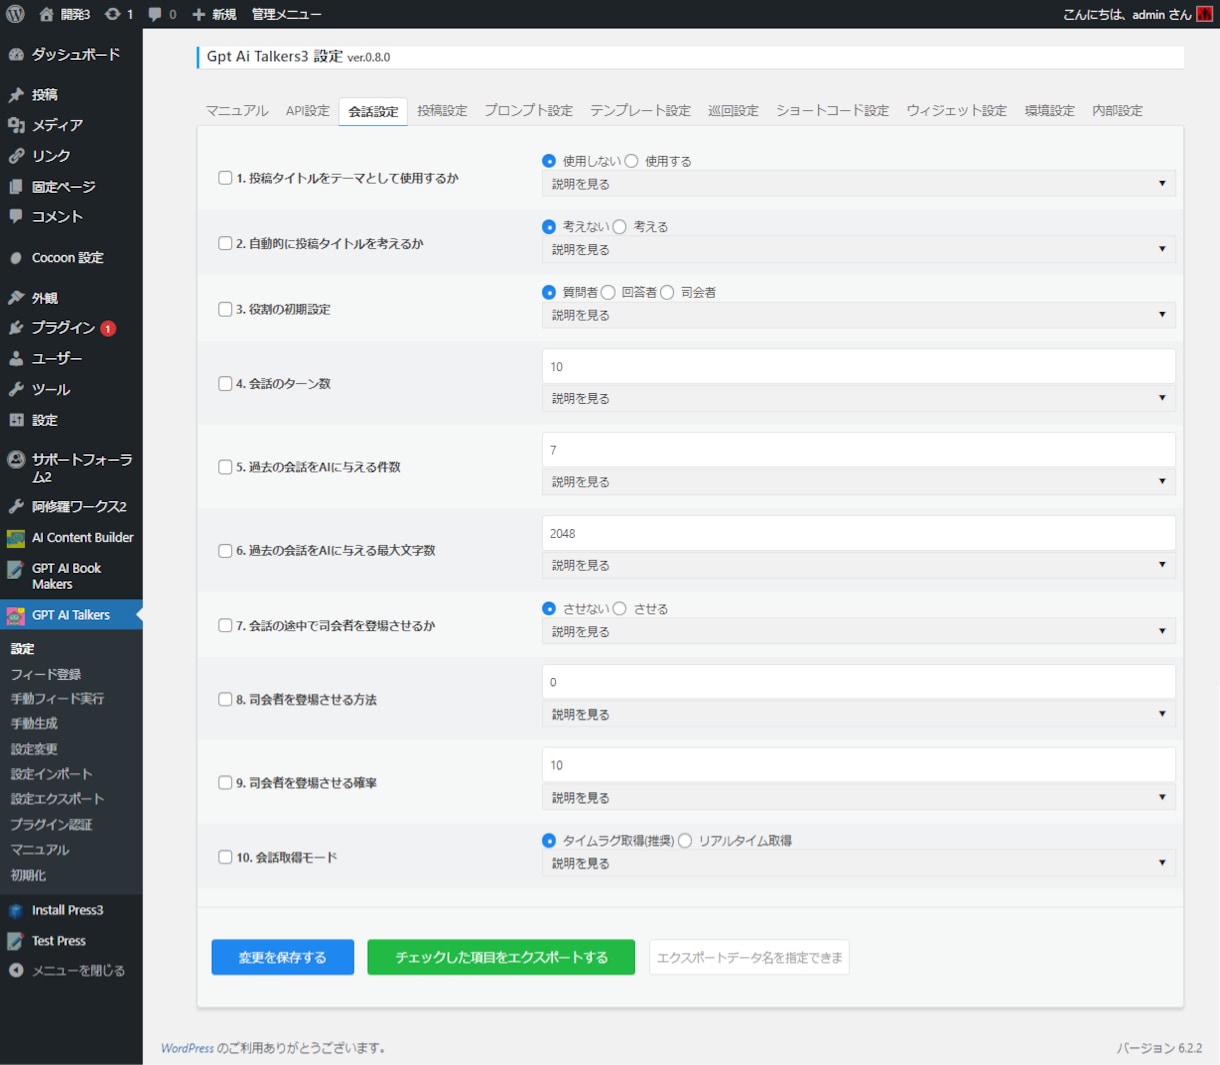
Task: Open 管理メニュー in admin bar
Action: (x=286, y=14)
